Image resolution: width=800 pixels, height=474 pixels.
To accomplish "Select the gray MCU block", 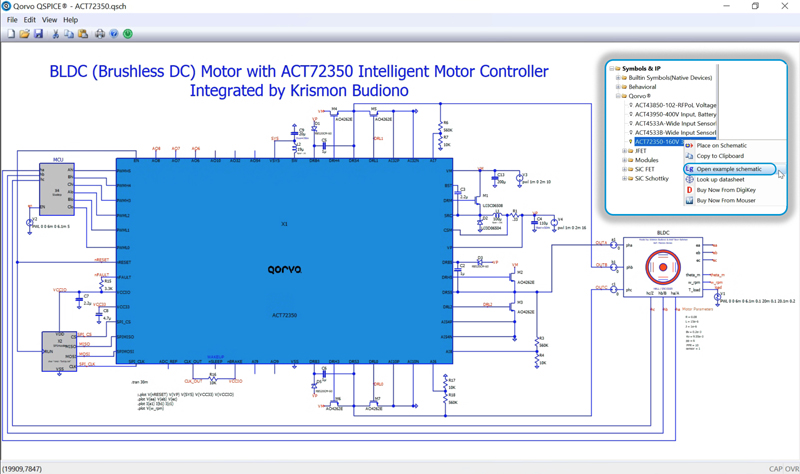I will [57, 190].
